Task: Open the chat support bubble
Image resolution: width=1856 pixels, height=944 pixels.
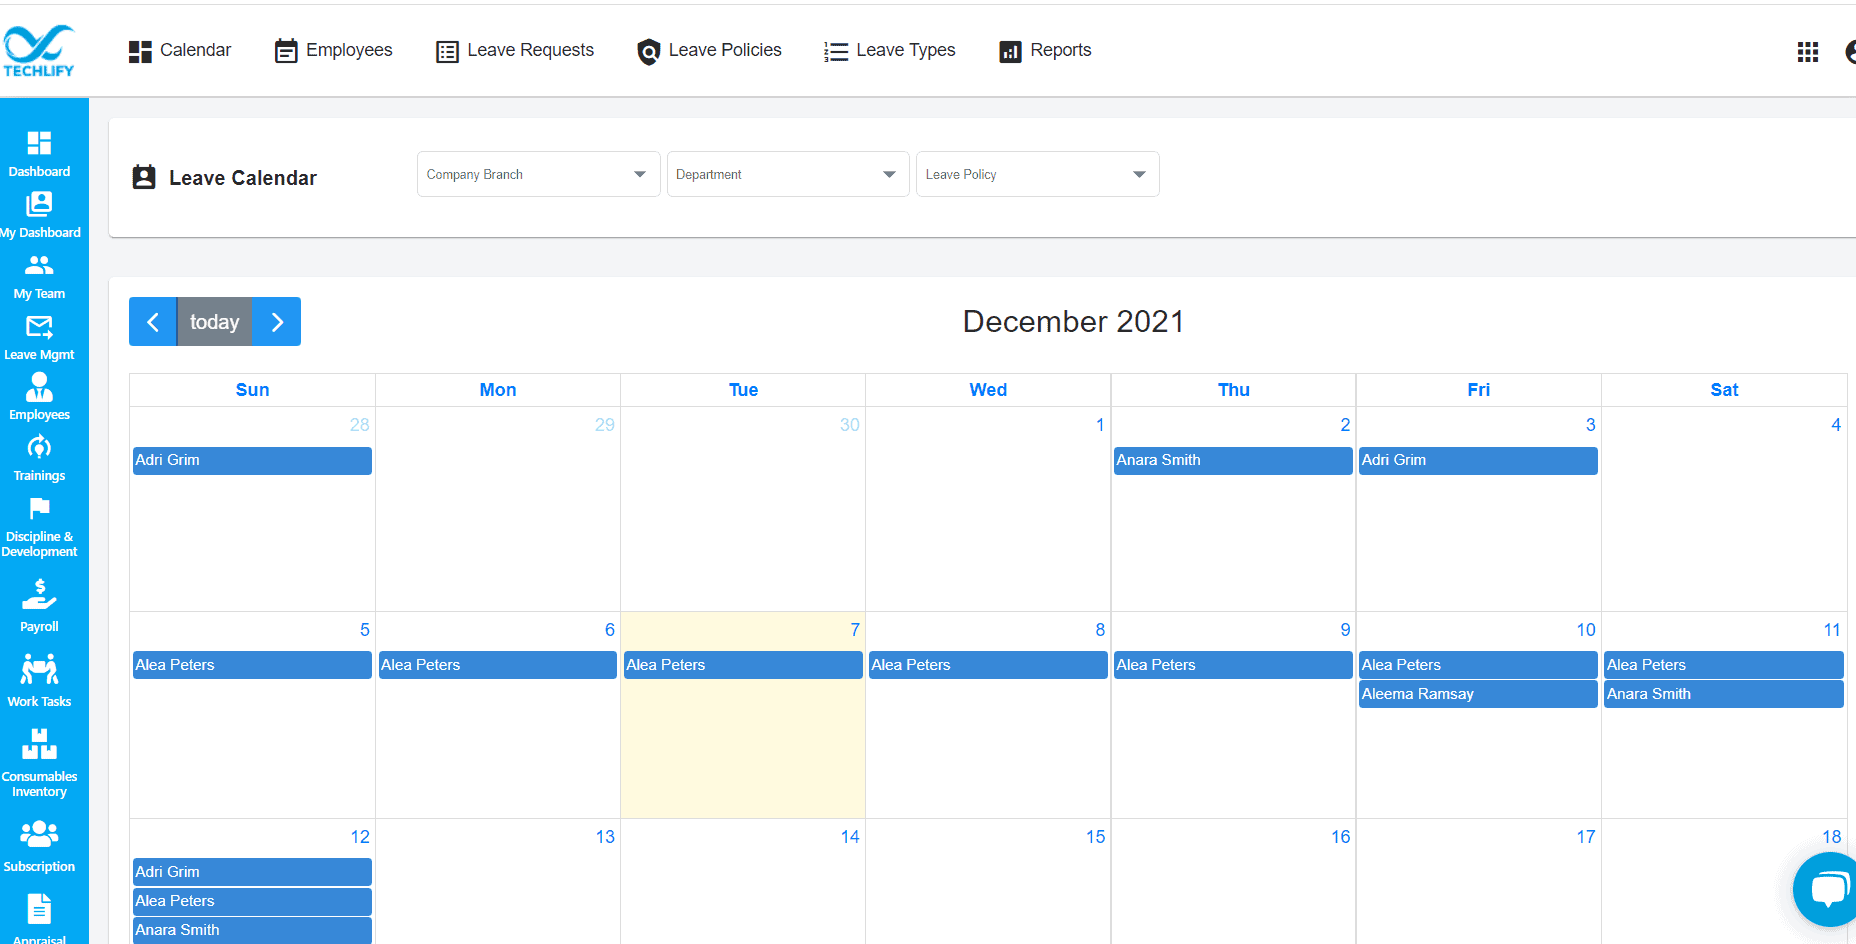Action: (1826, 889)
